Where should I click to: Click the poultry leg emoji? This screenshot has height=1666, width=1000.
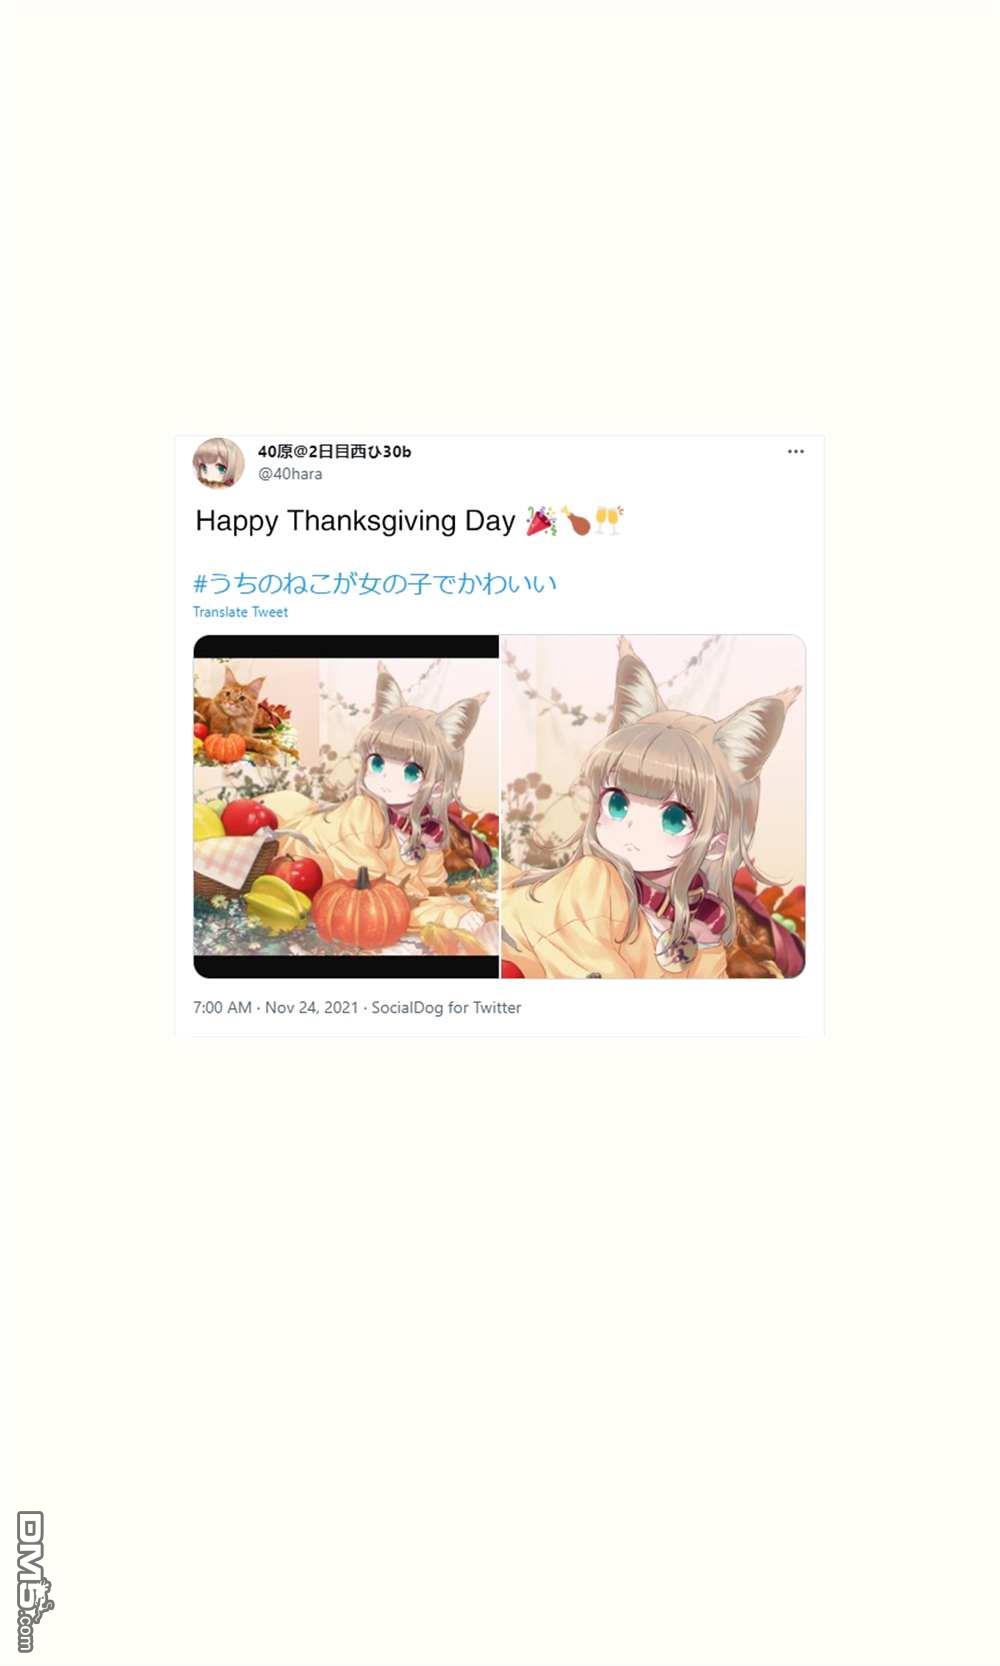(x=576, y=521)
